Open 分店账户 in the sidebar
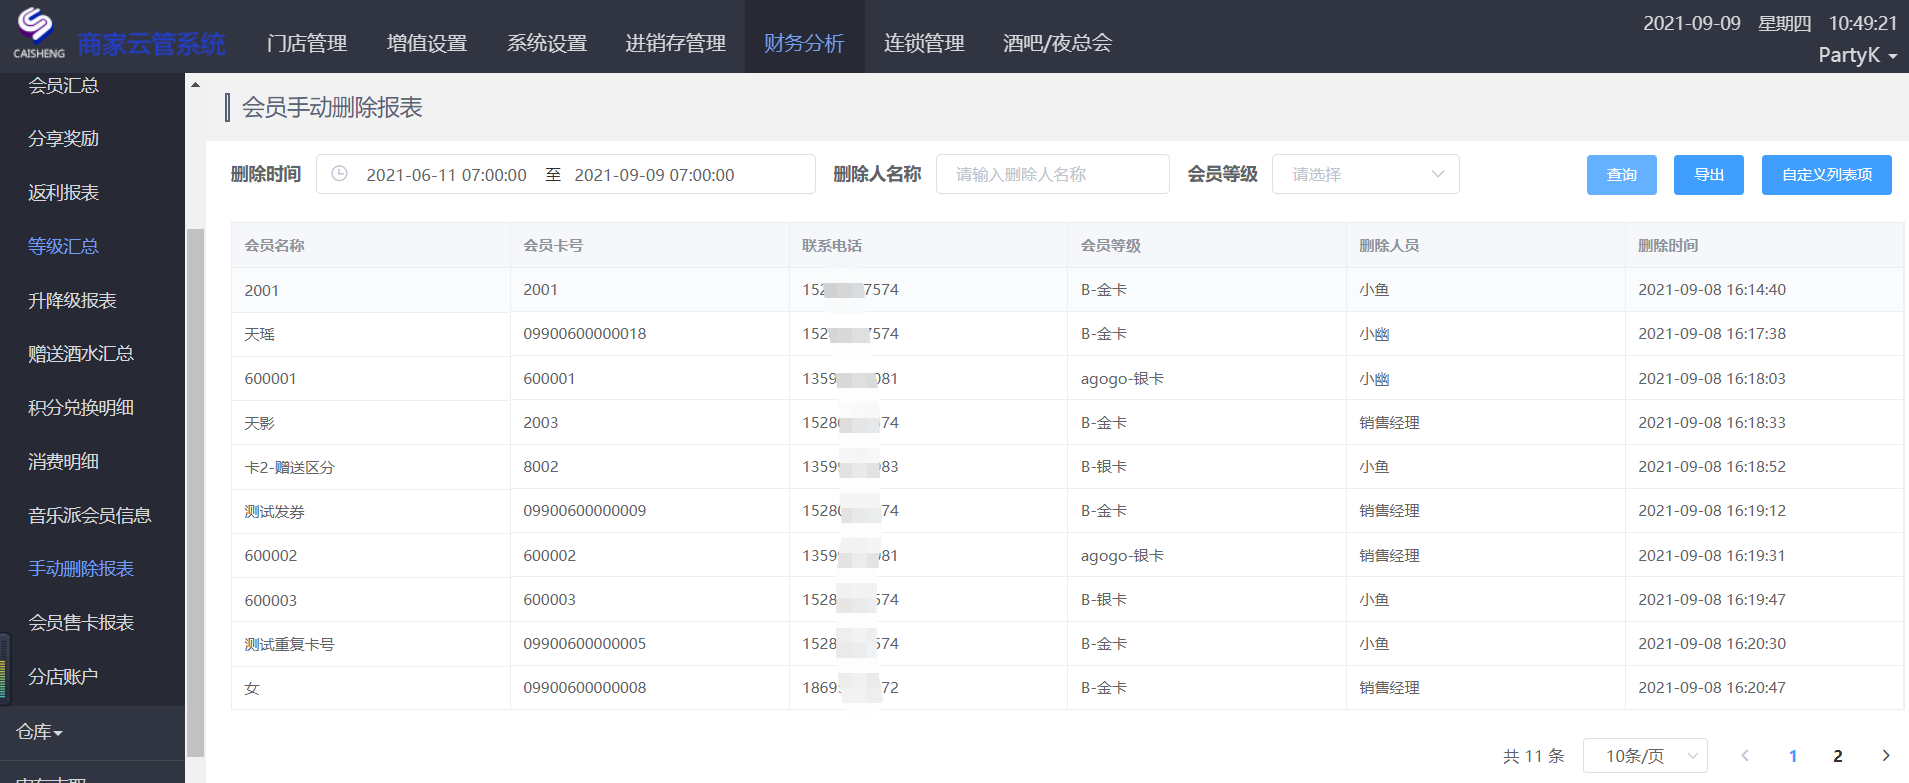Image resolution: width=1909 pixels, height=783 pixels. pos(64,676)
